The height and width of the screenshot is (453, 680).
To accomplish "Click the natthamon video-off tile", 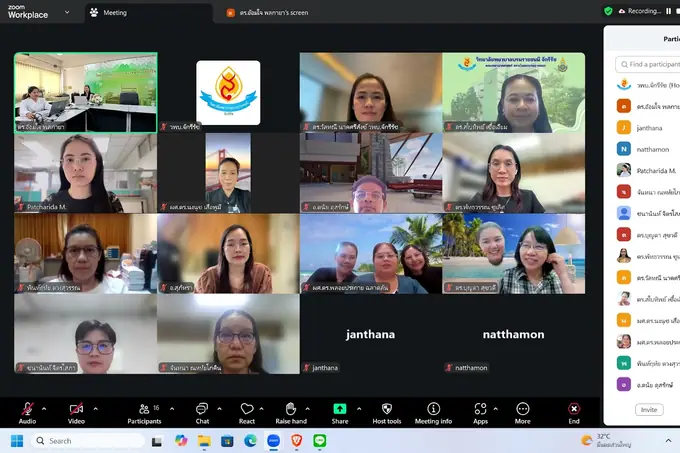I will coord(513,334).
